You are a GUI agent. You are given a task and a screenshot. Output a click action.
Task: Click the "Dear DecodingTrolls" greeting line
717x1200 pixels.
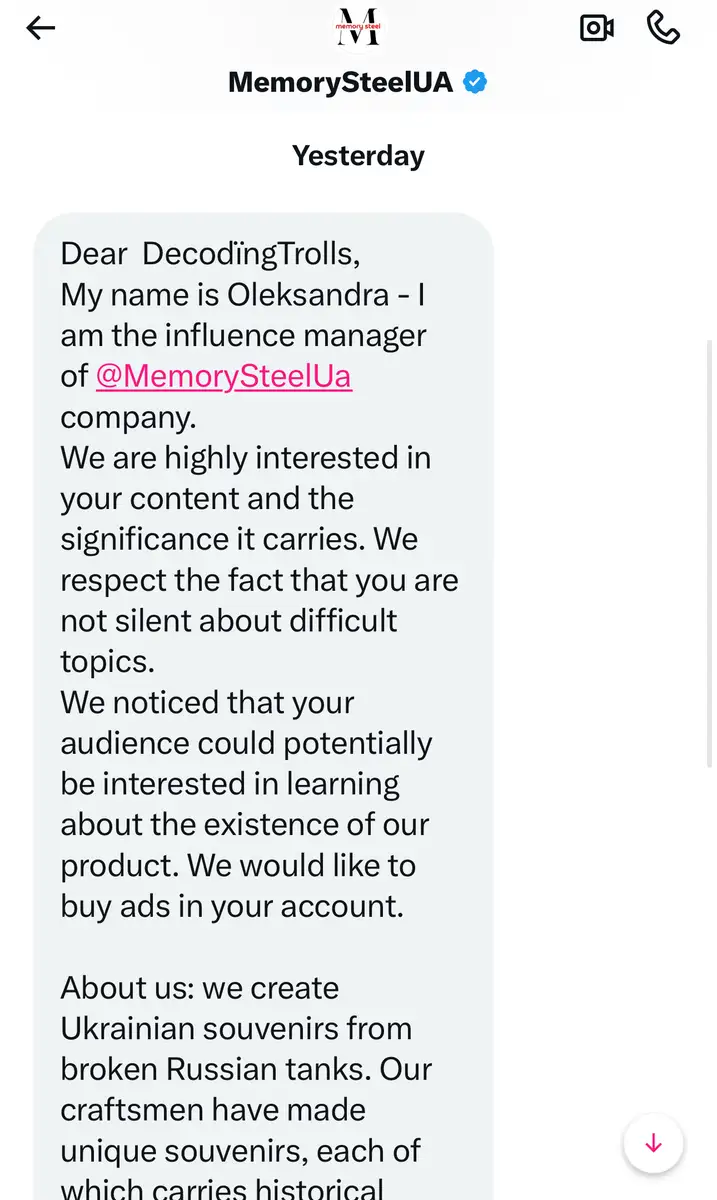(210, 253)
